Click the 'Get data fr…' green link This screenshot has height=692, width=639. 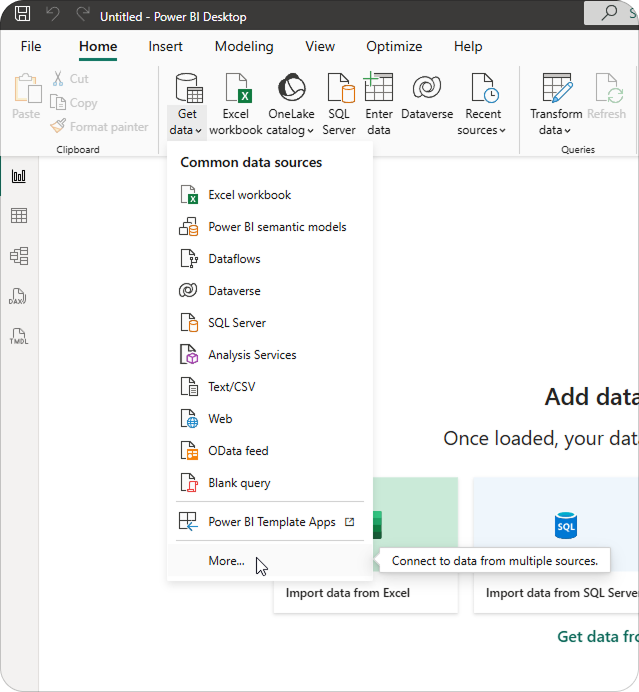point(598,636)
